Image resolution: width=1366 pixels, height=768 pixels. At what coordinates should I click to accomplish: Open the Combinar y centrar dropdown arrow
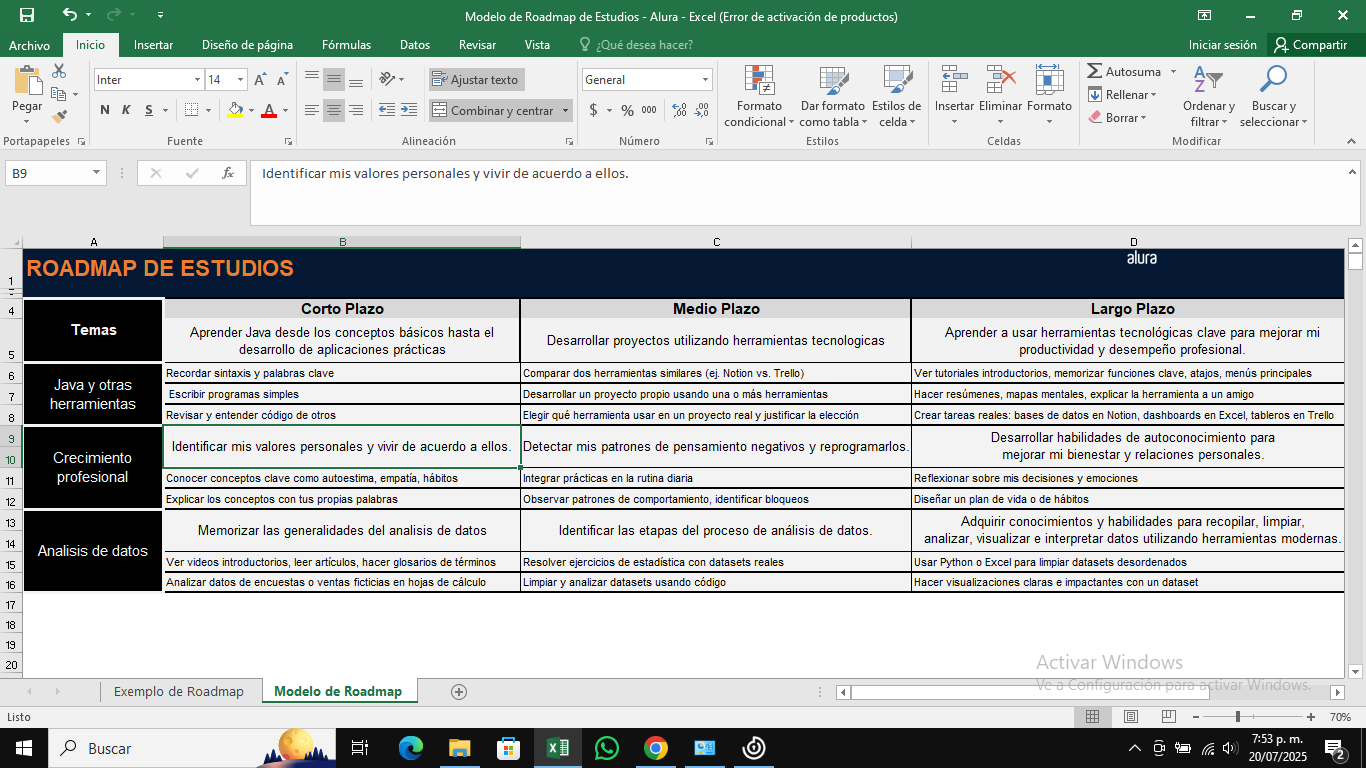[565, 111]
